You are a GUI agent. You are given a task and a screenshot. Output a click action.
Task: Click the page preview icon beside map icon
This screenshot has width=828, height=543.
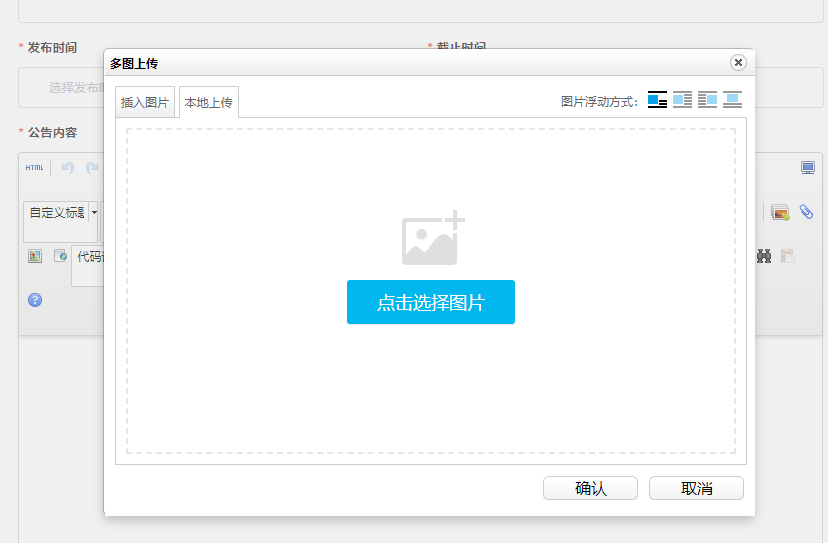pos(60,256)
